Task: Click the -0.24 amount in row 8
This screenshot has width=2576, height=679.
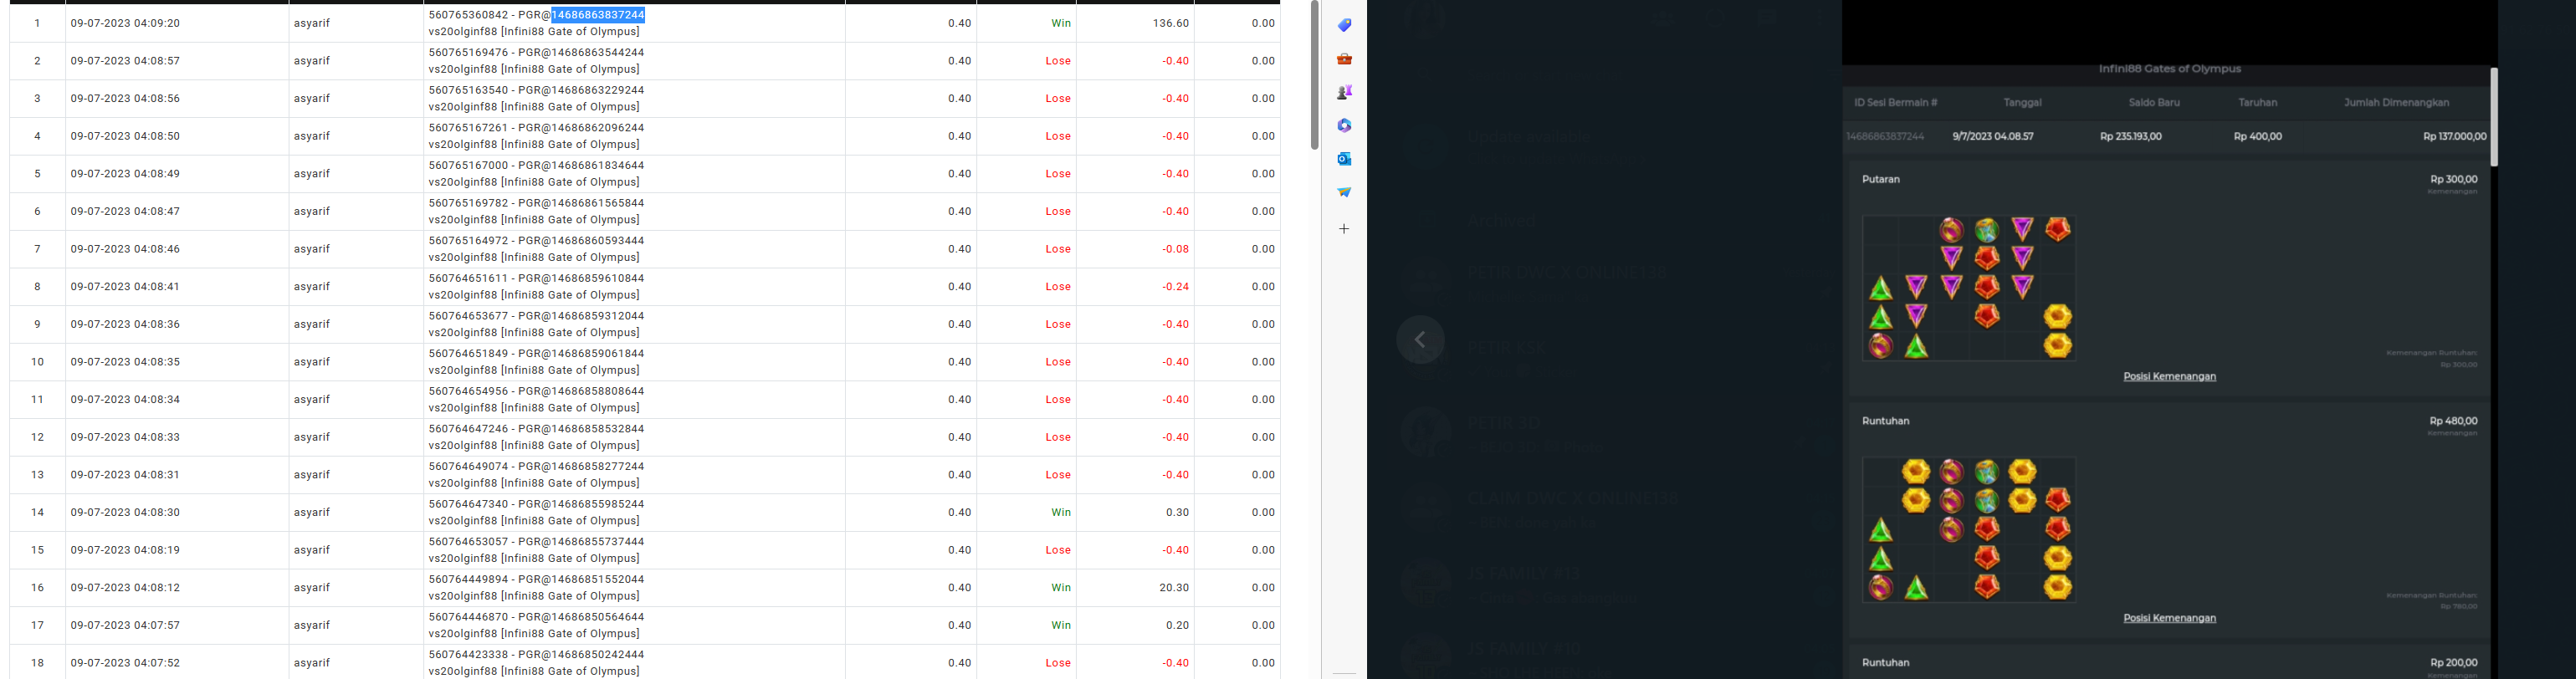Action: (1175, 287)
